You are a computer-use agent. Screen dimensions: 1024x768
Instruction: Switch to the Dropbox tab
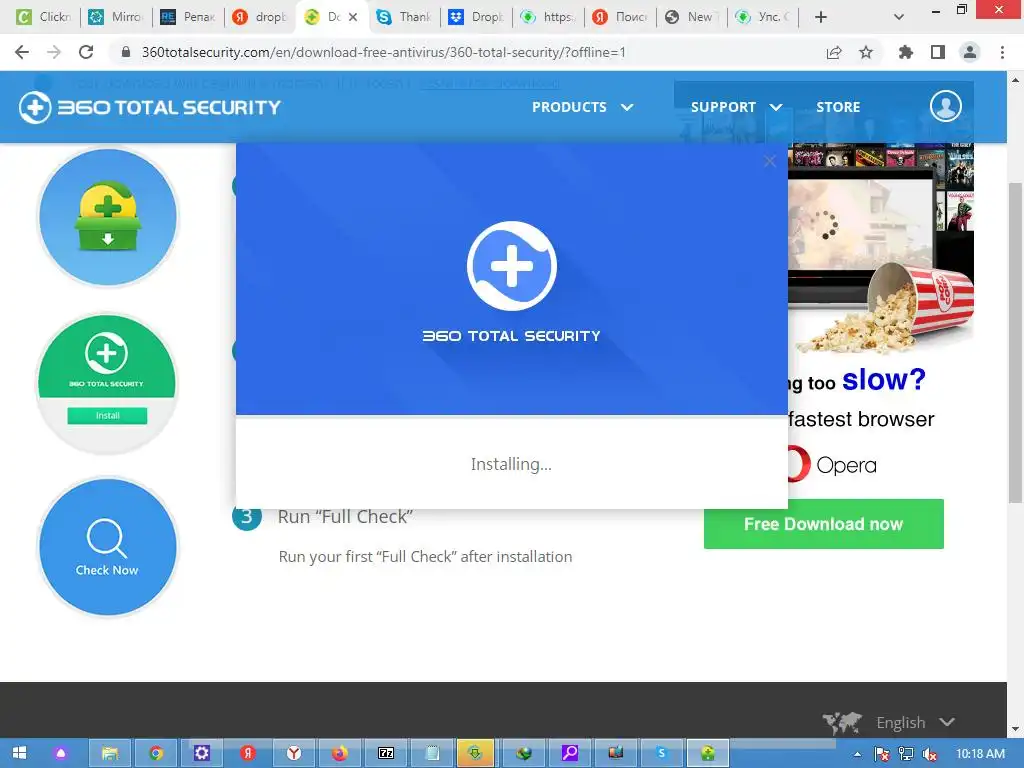477,17
